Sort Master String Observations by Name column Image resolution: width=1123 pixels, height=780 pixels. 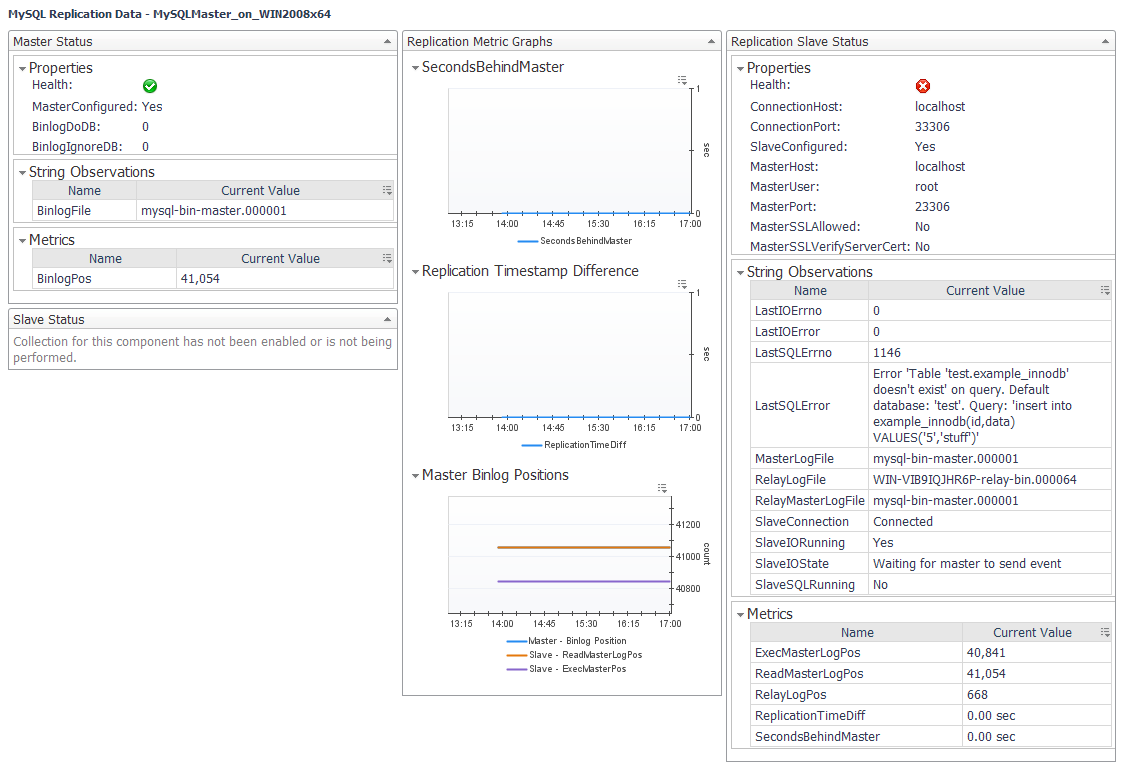(x=85, y=191)
